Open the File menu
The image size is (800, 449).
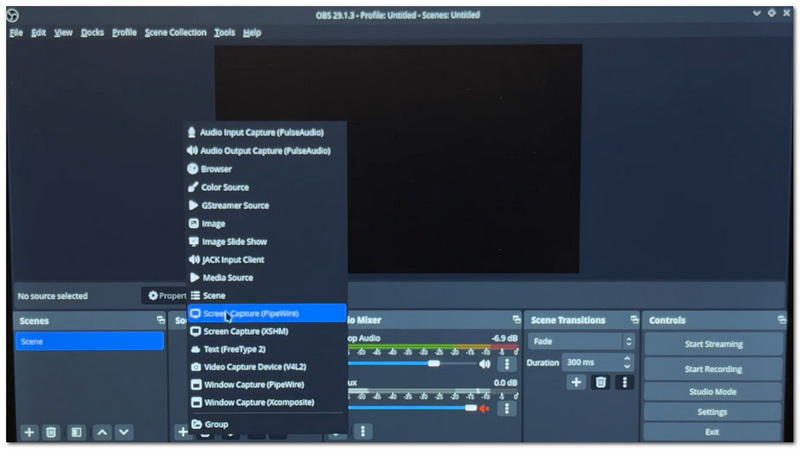16,33
